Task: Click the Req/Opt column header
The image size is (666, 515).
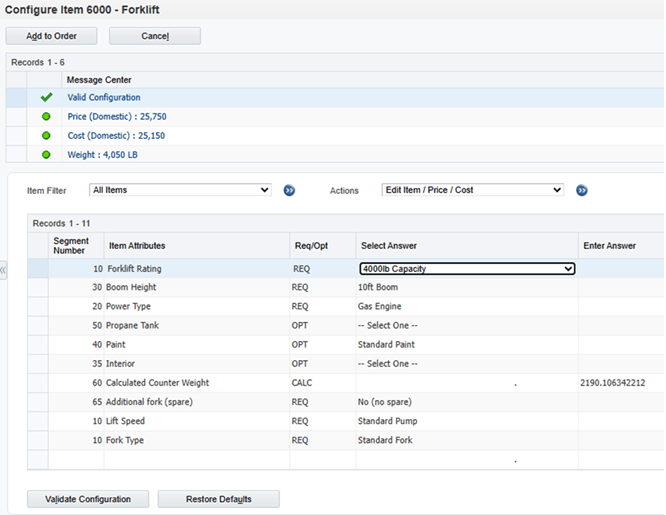Action: (x=323, y=246)
